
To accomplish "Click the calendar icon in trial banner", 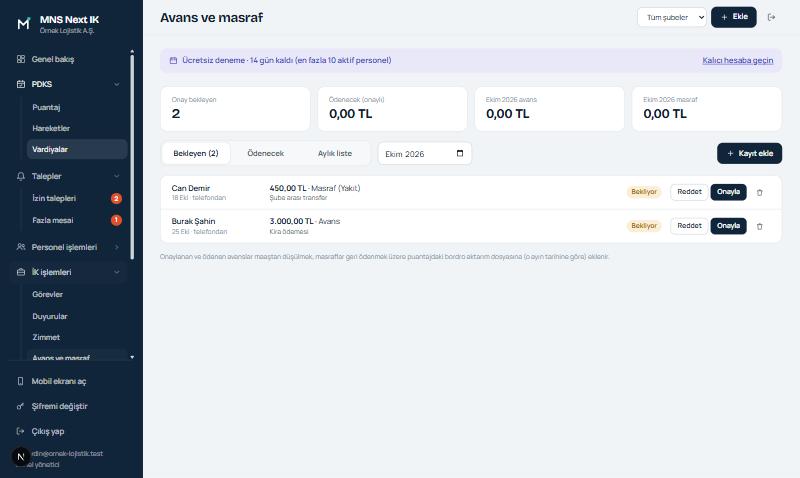I will [173, 60].
